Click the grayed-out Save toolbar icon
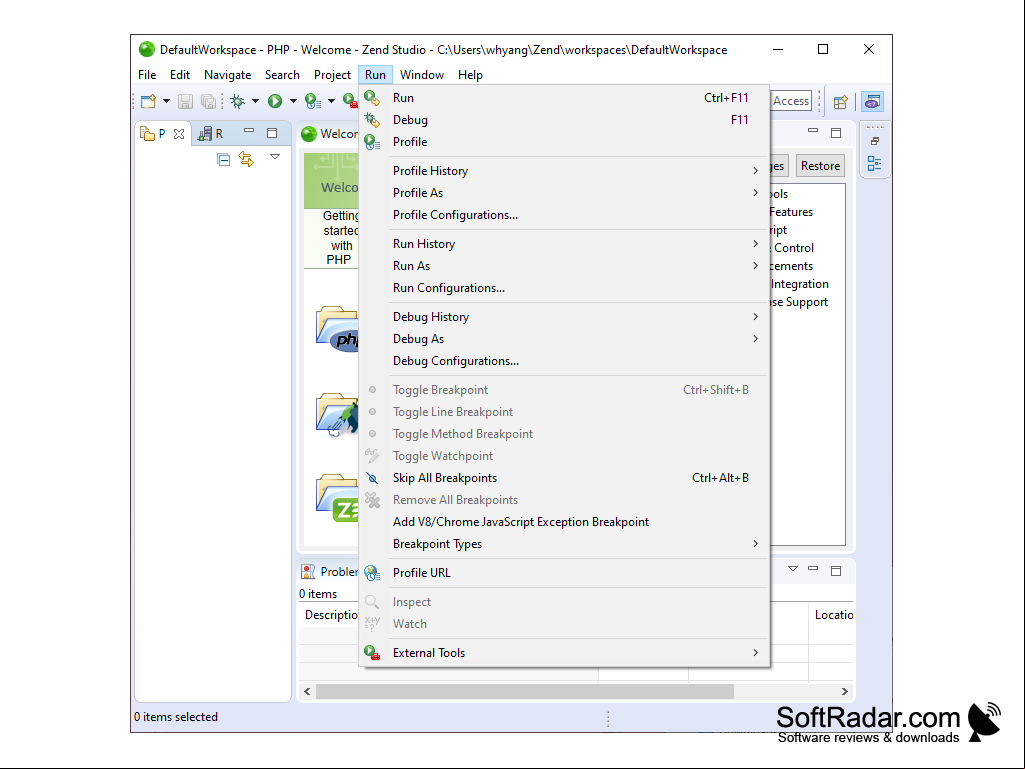1025x769 pixels. pos(186,101)
